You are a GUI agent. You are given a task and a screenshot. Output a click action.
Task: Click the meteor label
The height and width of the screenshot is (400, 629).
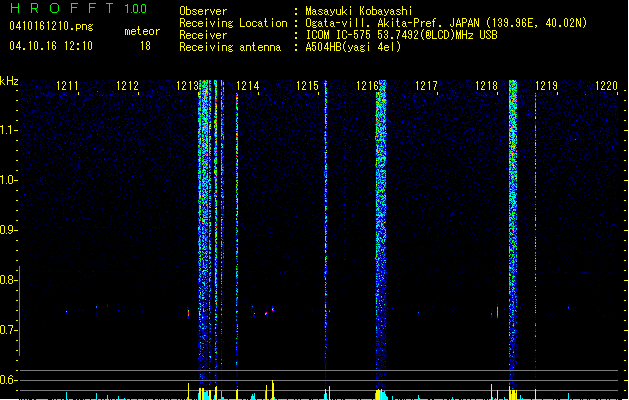(142, 31)
